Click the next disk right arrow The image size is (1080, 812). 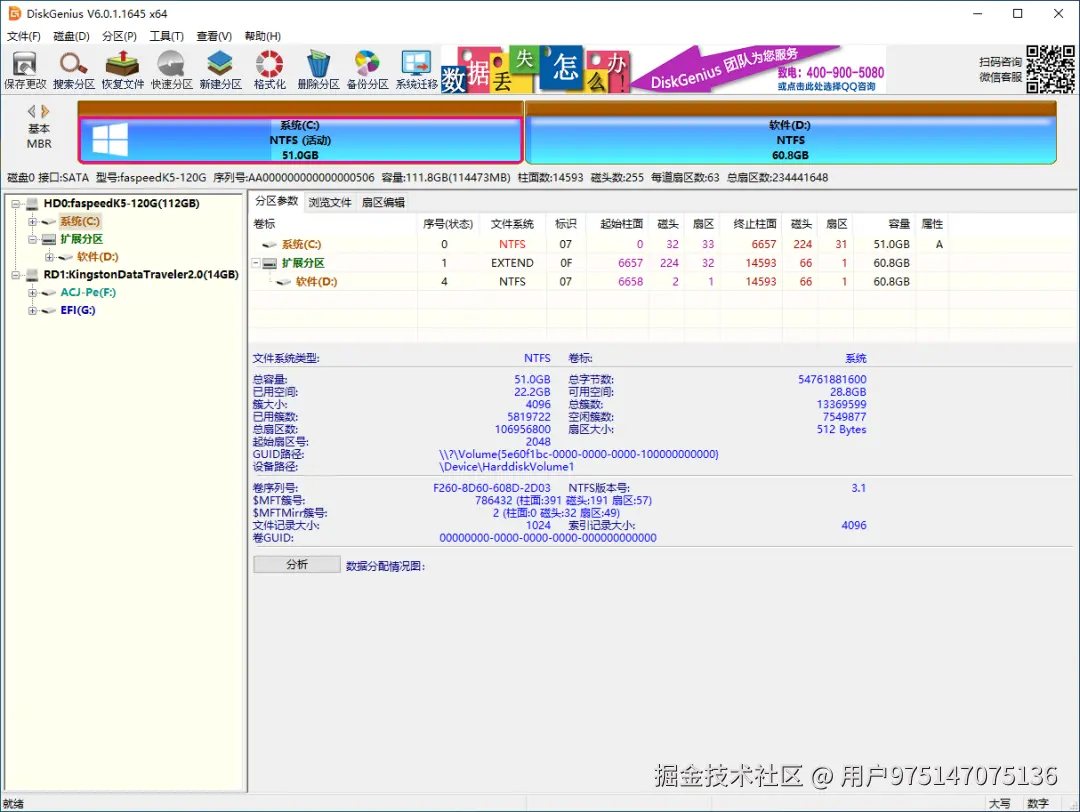click(x=45, y=111)
